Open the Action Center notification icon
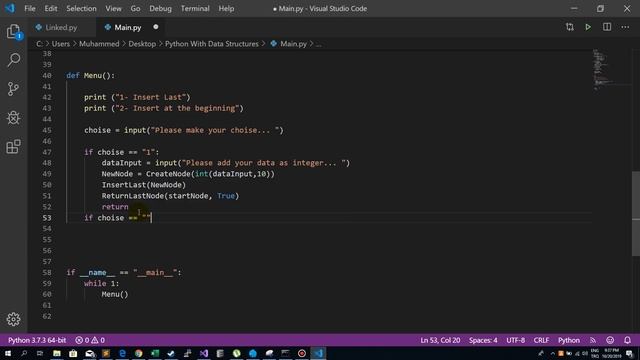 (629, 353)
